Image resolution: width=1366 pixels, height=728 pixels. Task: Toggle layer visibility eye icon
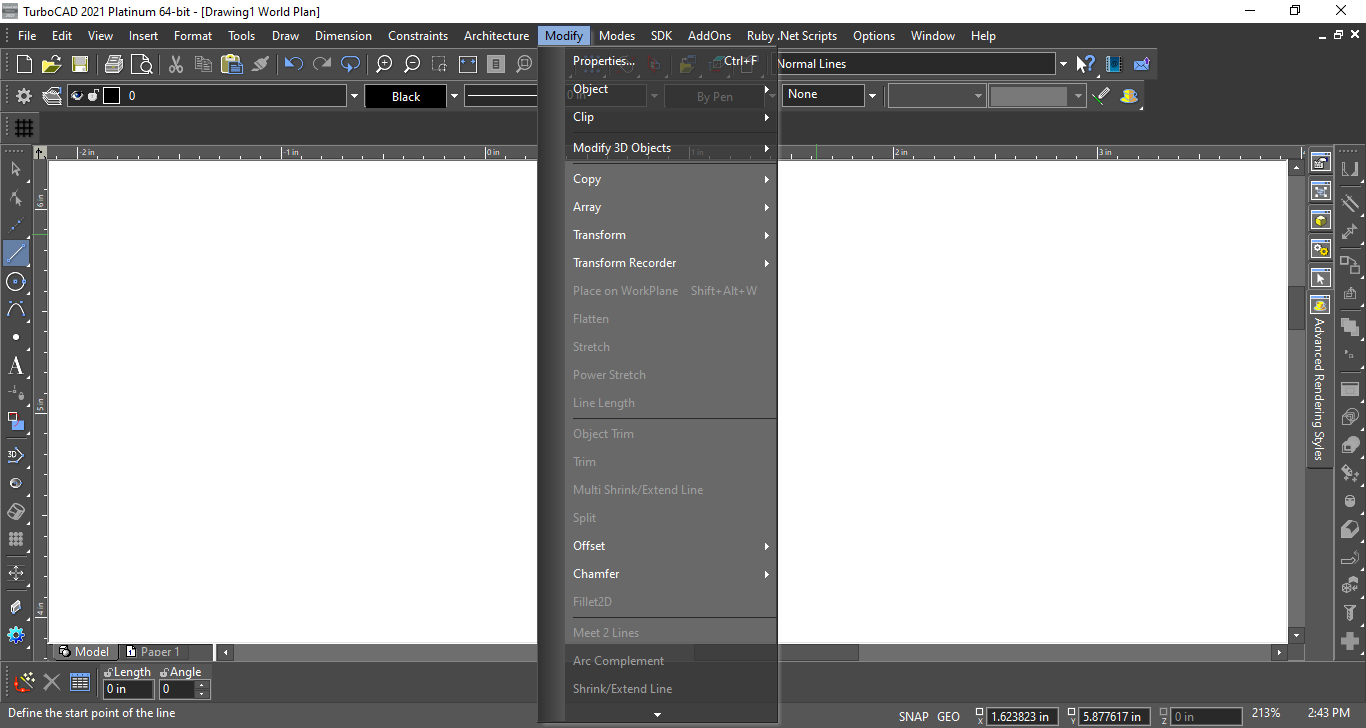(77, 96)
